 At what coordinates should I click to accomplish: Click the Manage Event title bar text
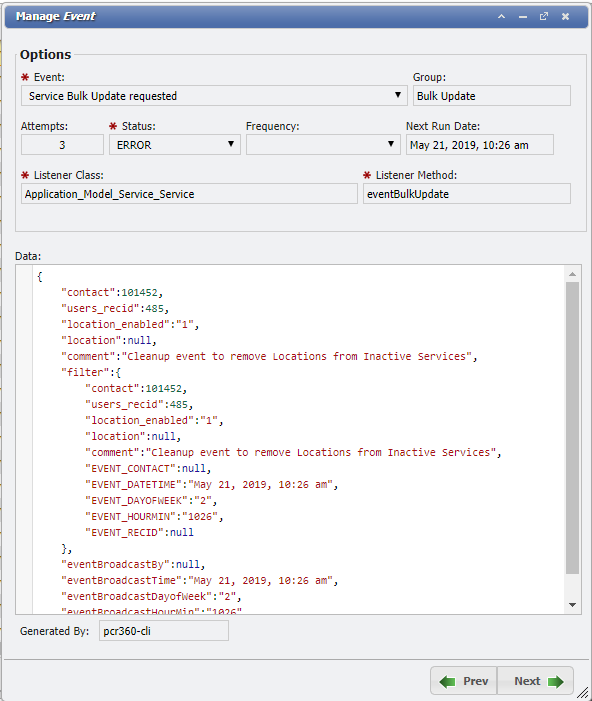tap(55, 17)
